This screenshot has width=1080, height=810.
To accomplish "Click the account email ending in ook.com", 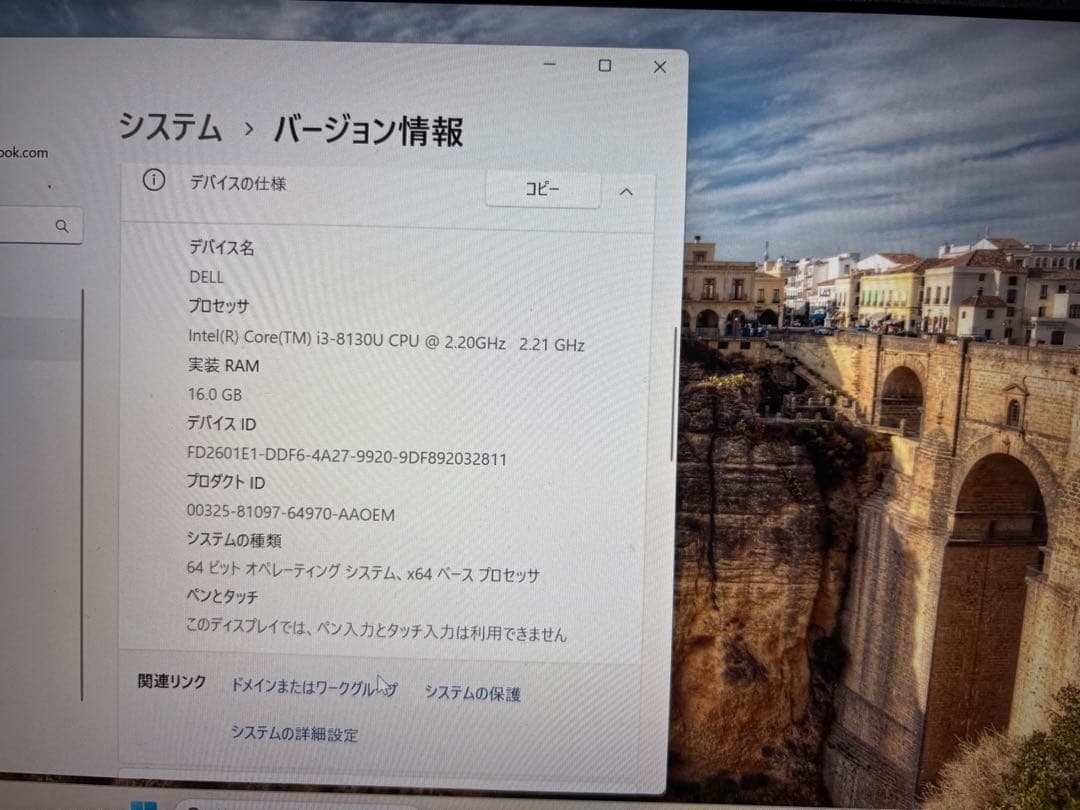I will click(24, 152).
